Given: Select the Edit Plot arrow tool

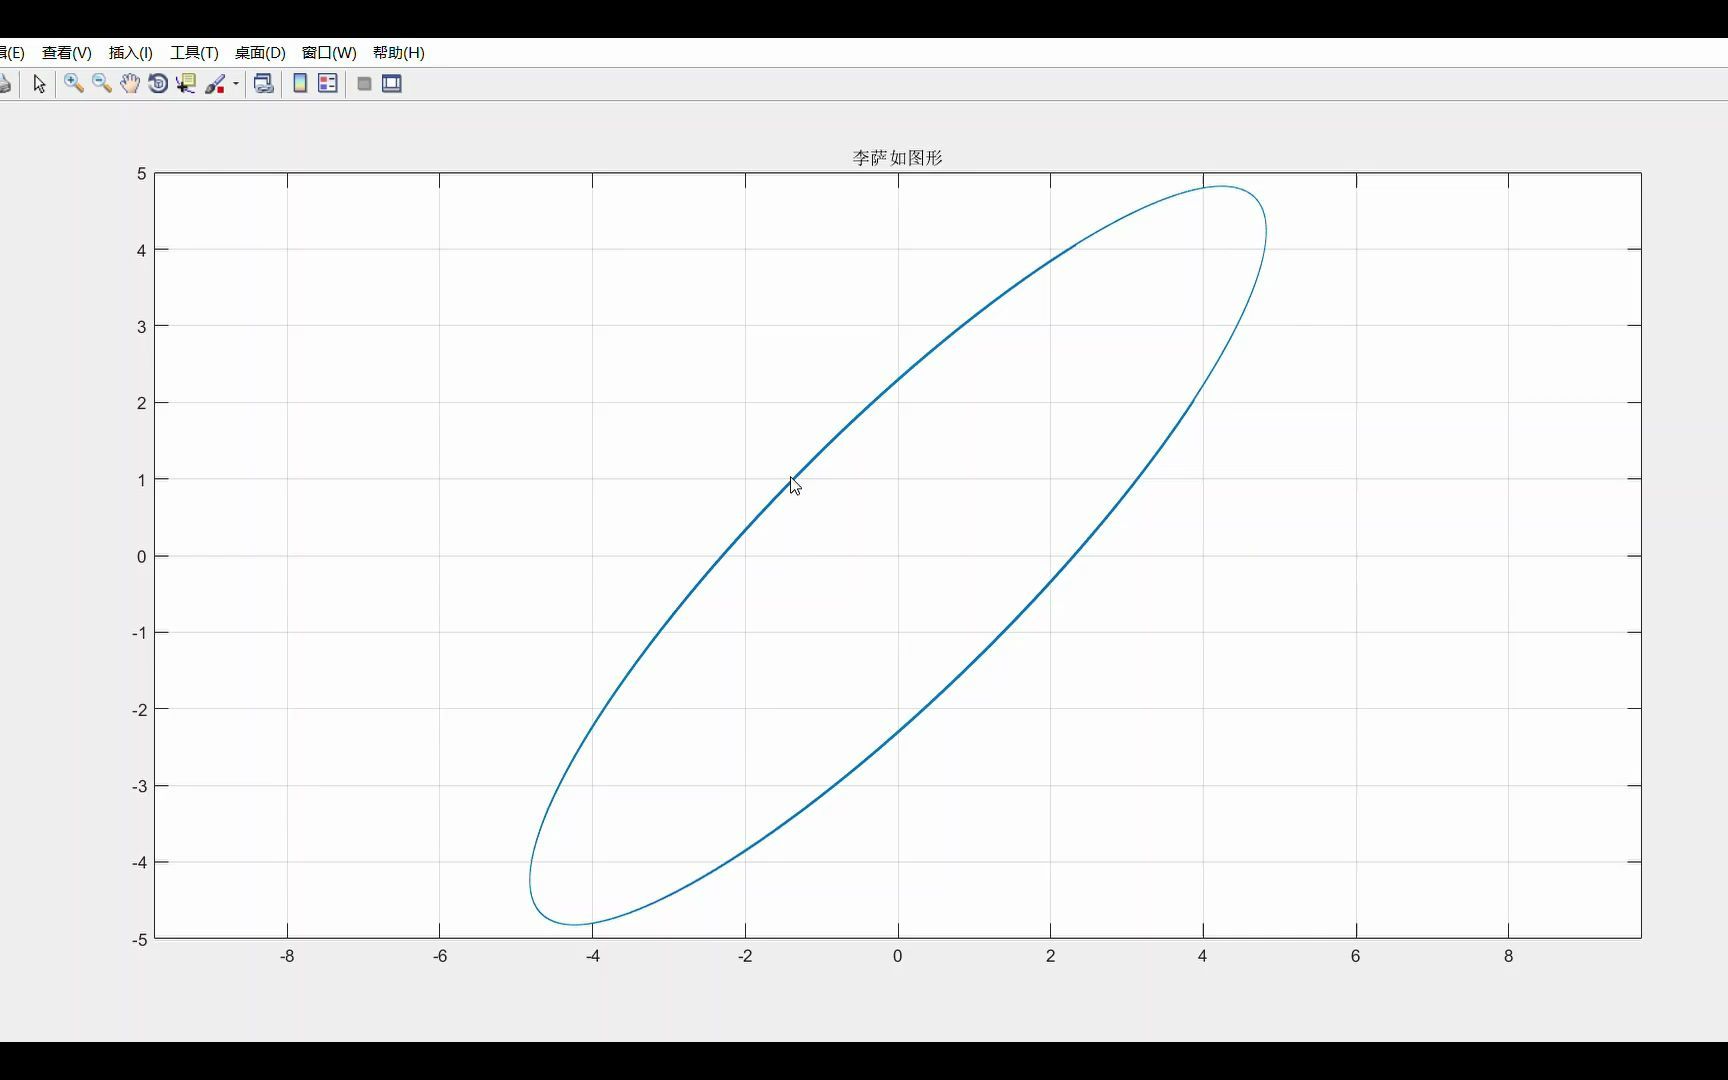Looking at the screenshot, I should tap(39, 84).
